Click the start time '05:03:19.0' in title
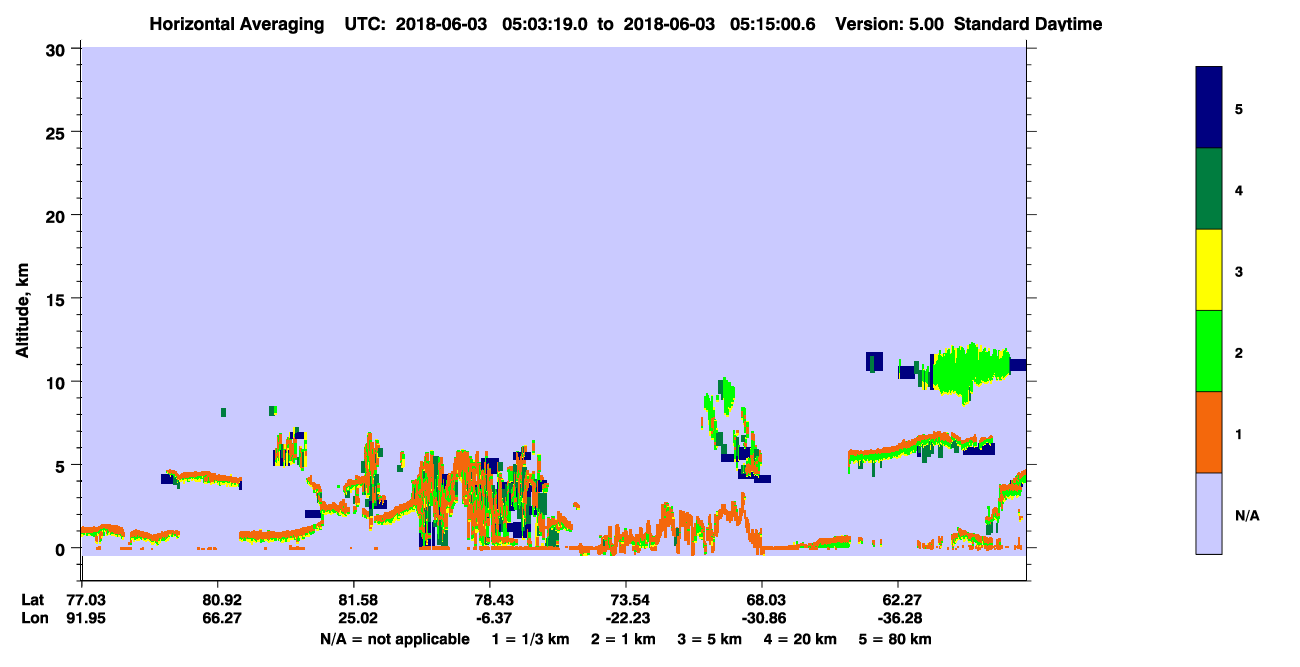This screenshot has height=667, width=1300. coord(547,24)
